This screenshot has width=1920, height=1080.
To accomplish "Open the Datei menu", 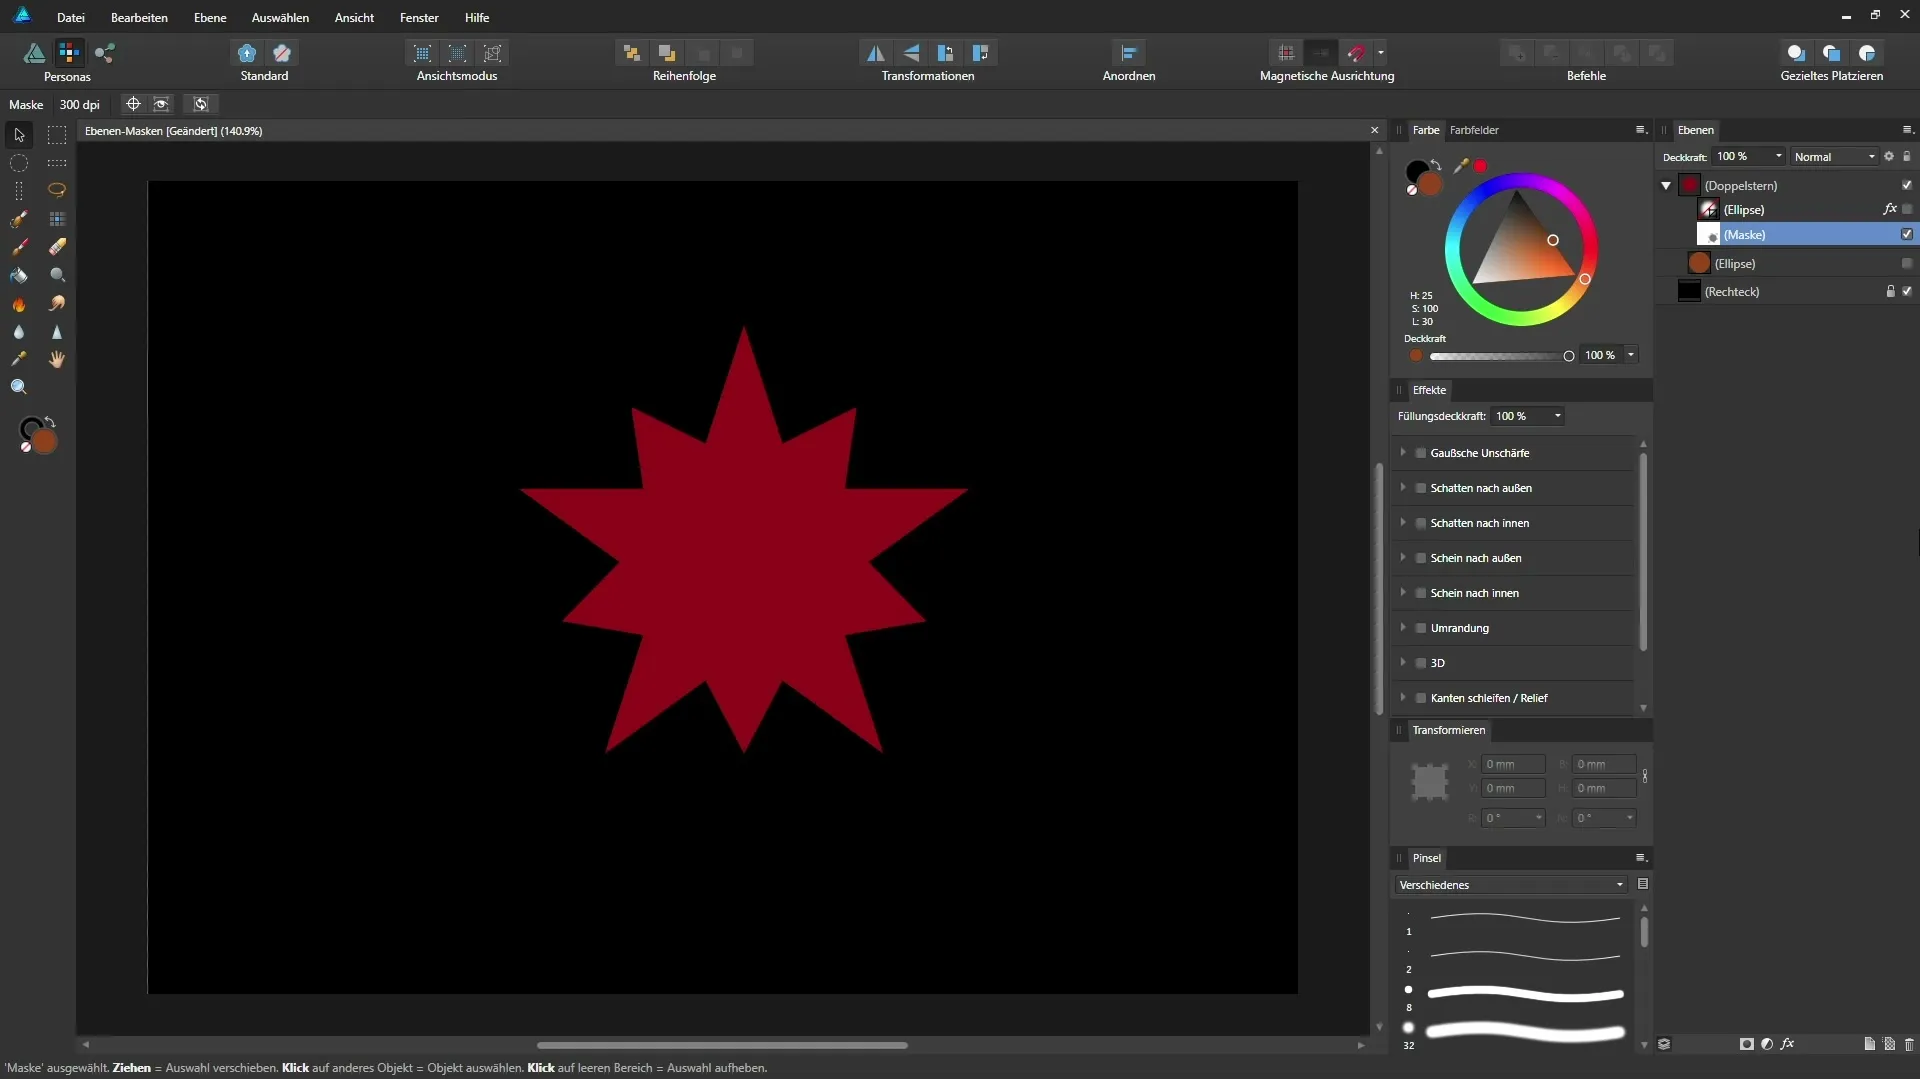I will [x=71, y=17].
